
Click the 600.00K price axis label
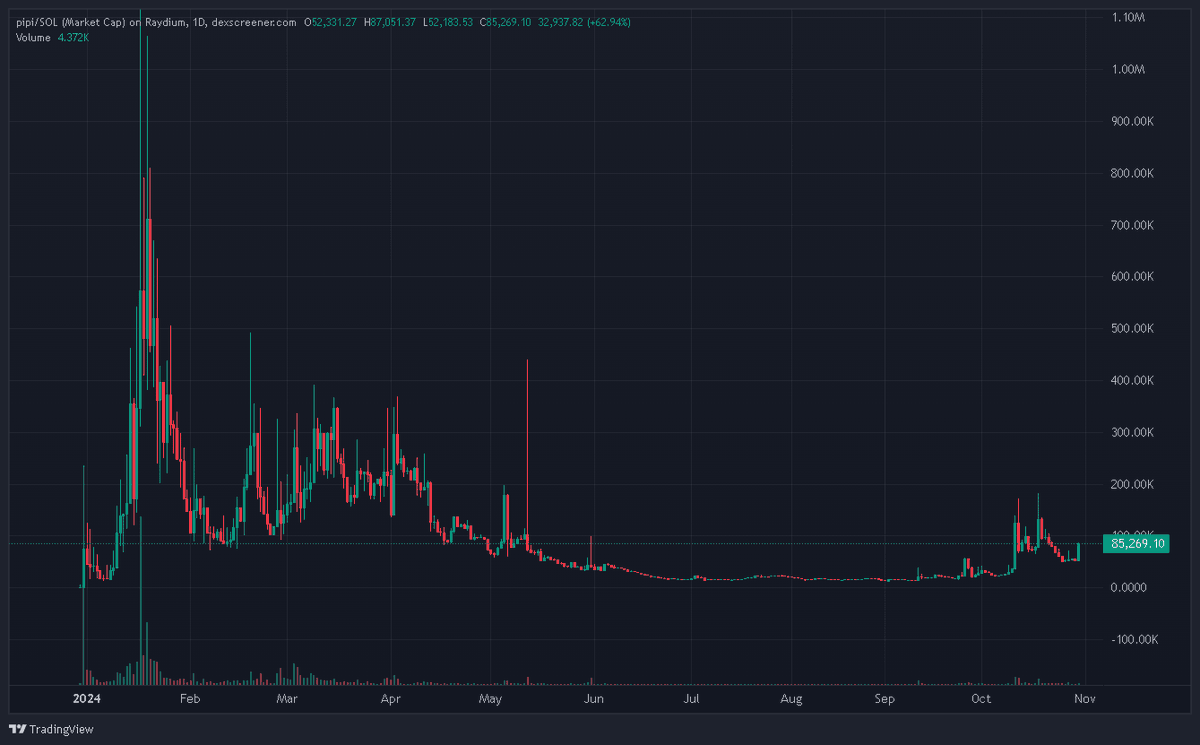click(1131, 277)
